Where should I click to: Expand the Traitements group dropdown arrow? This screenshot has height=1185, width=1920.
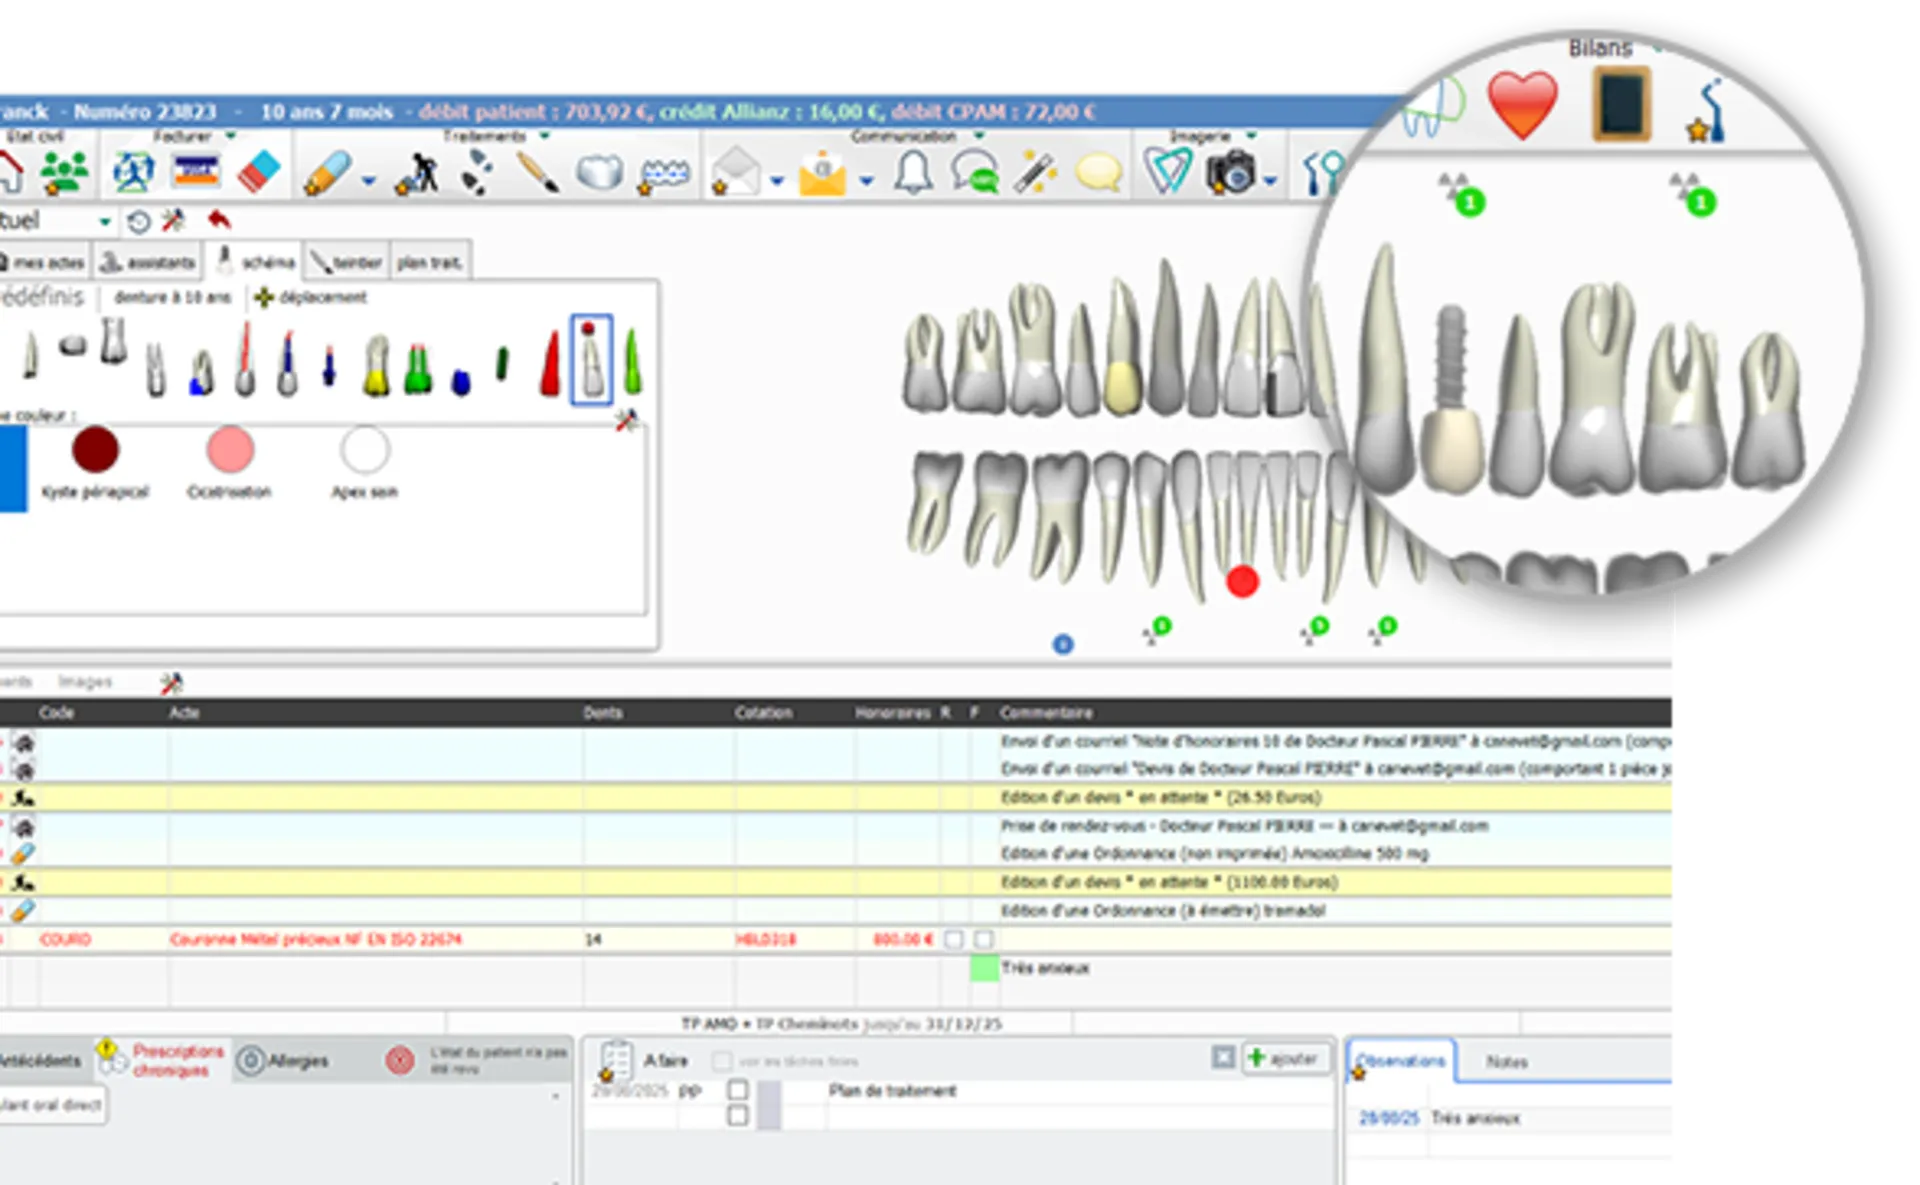545,135
